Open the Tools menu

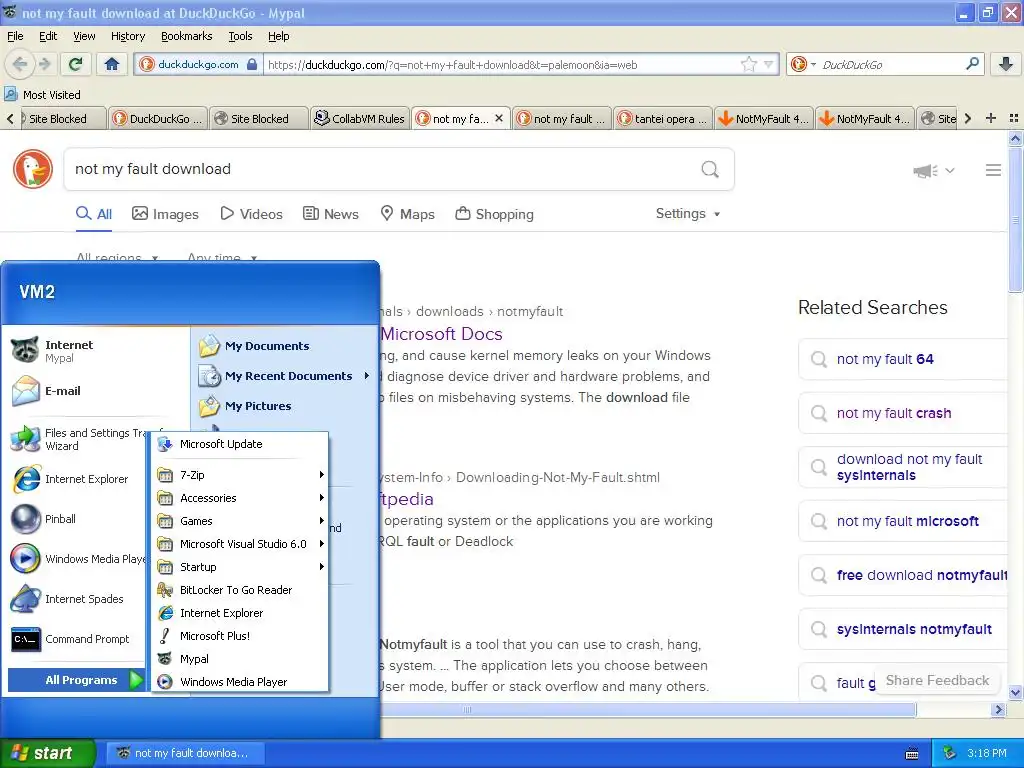(240, 36)
